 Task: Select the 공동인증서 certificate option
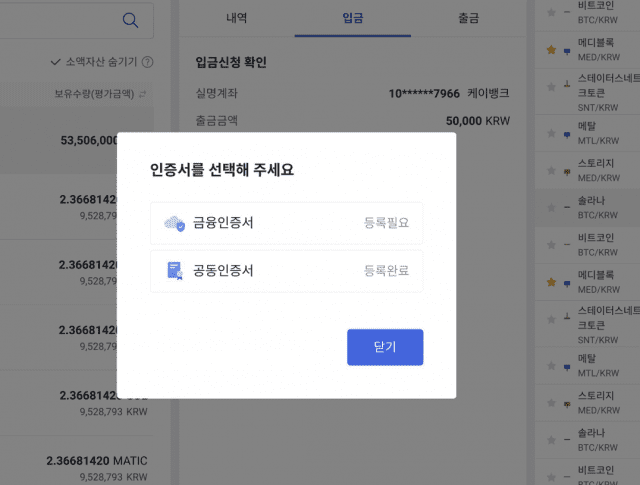click(287, 271)
